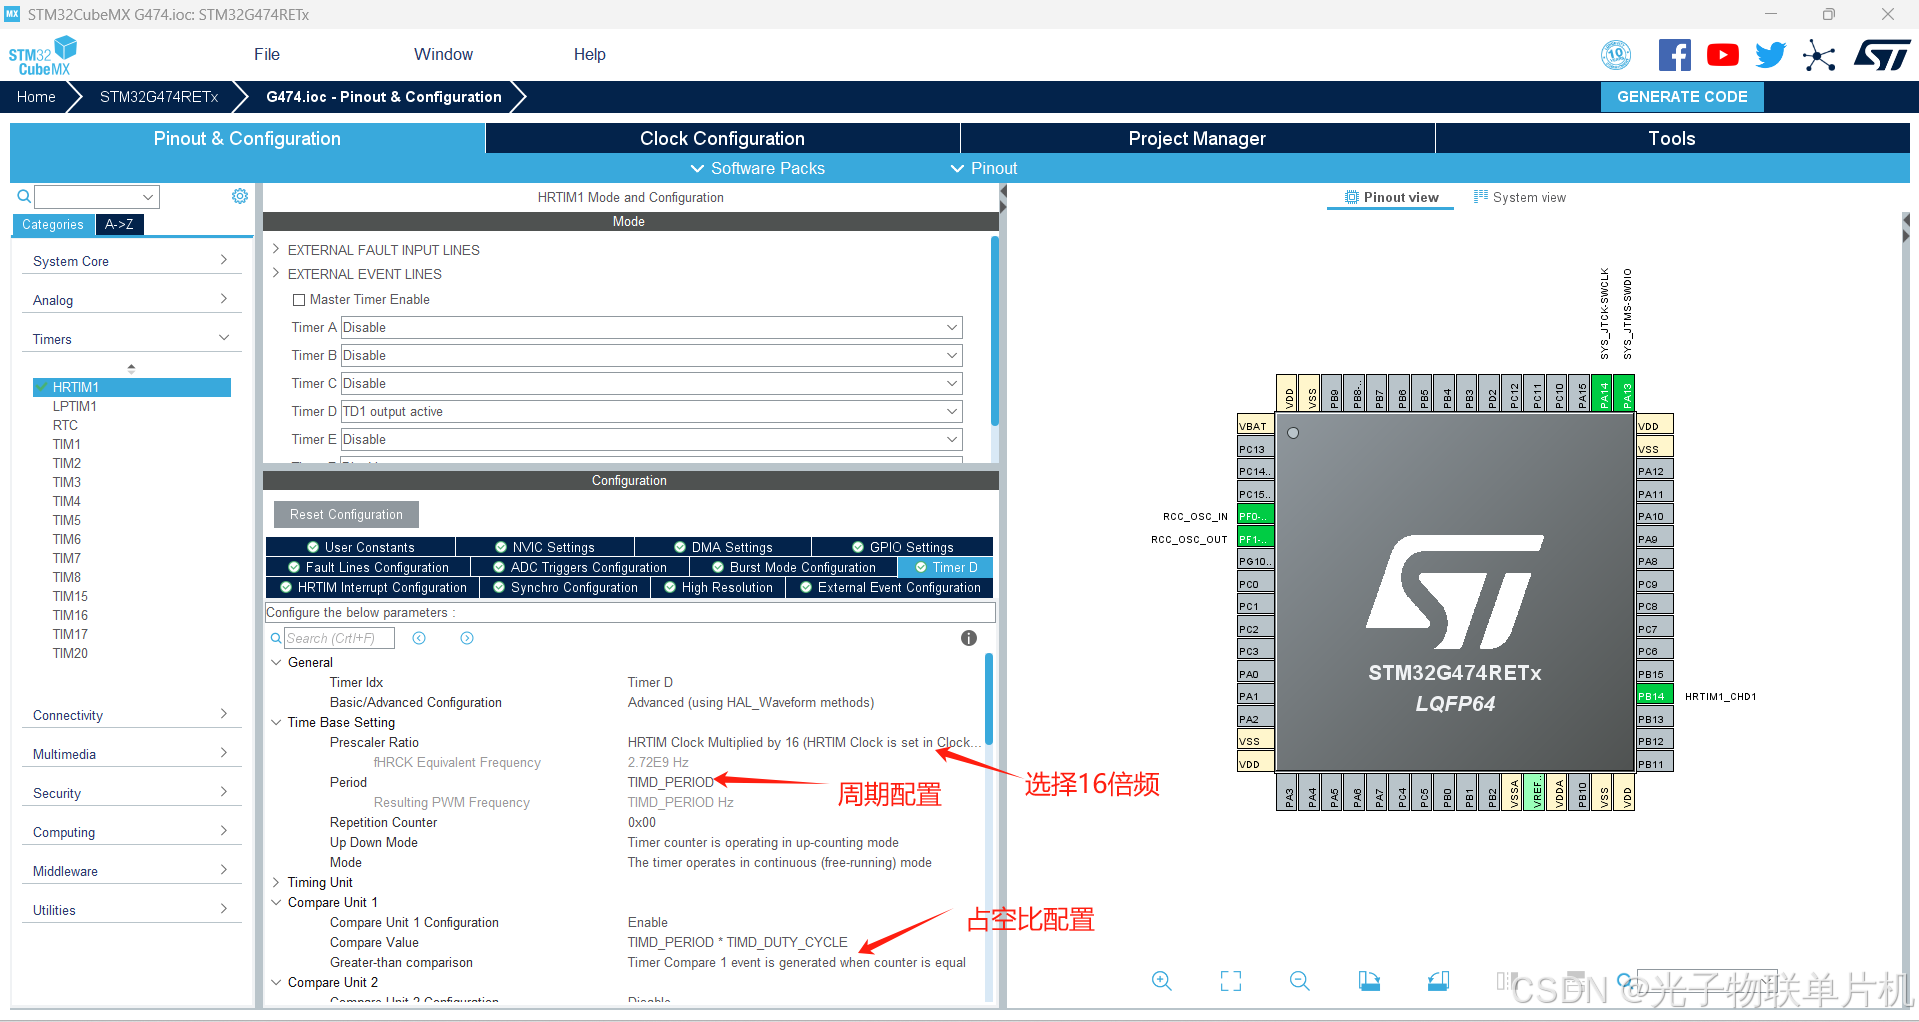Open the Window menu
1919x1022 pixels.
[443, 54]
